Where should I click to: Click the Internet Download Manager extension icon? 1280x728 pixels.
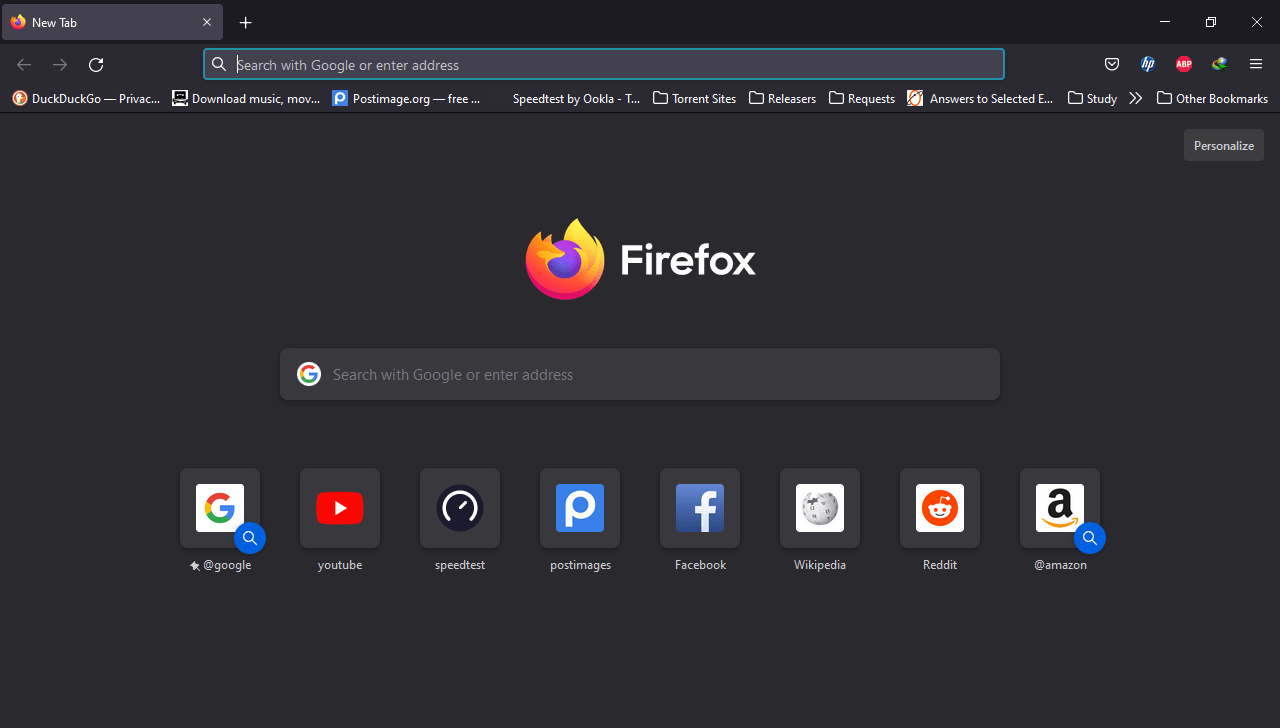pyautogui.click(x=1220, y=65)
